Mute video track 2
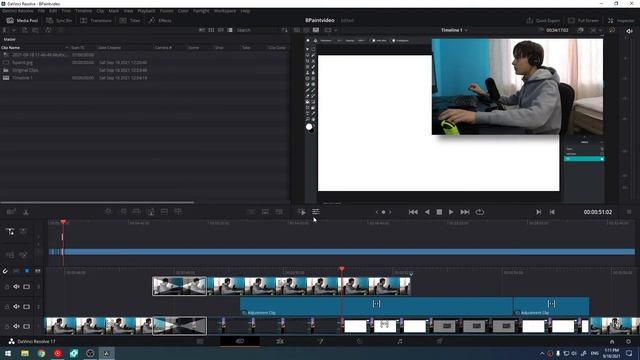 (x=16, y=307)
